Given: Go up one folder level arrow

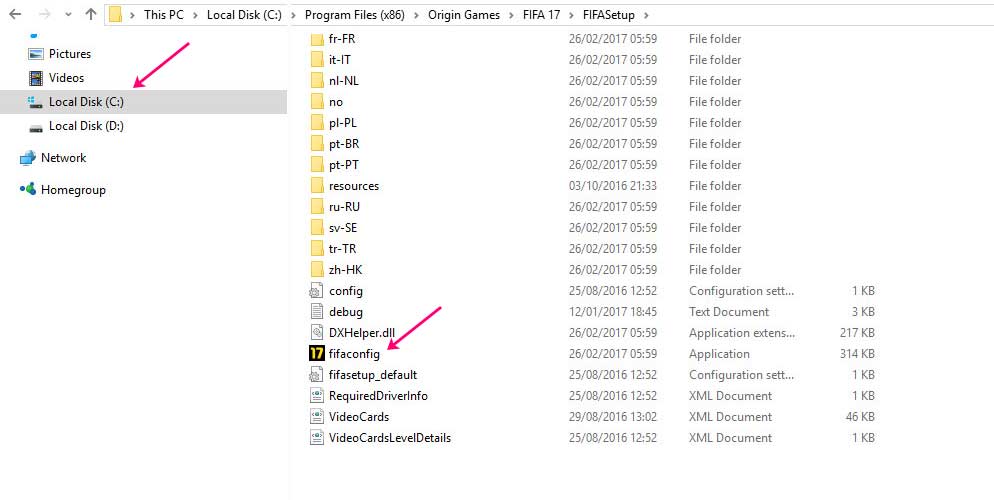Looking at the screenshot, I should pyautogui.click(x=91, y=14).
